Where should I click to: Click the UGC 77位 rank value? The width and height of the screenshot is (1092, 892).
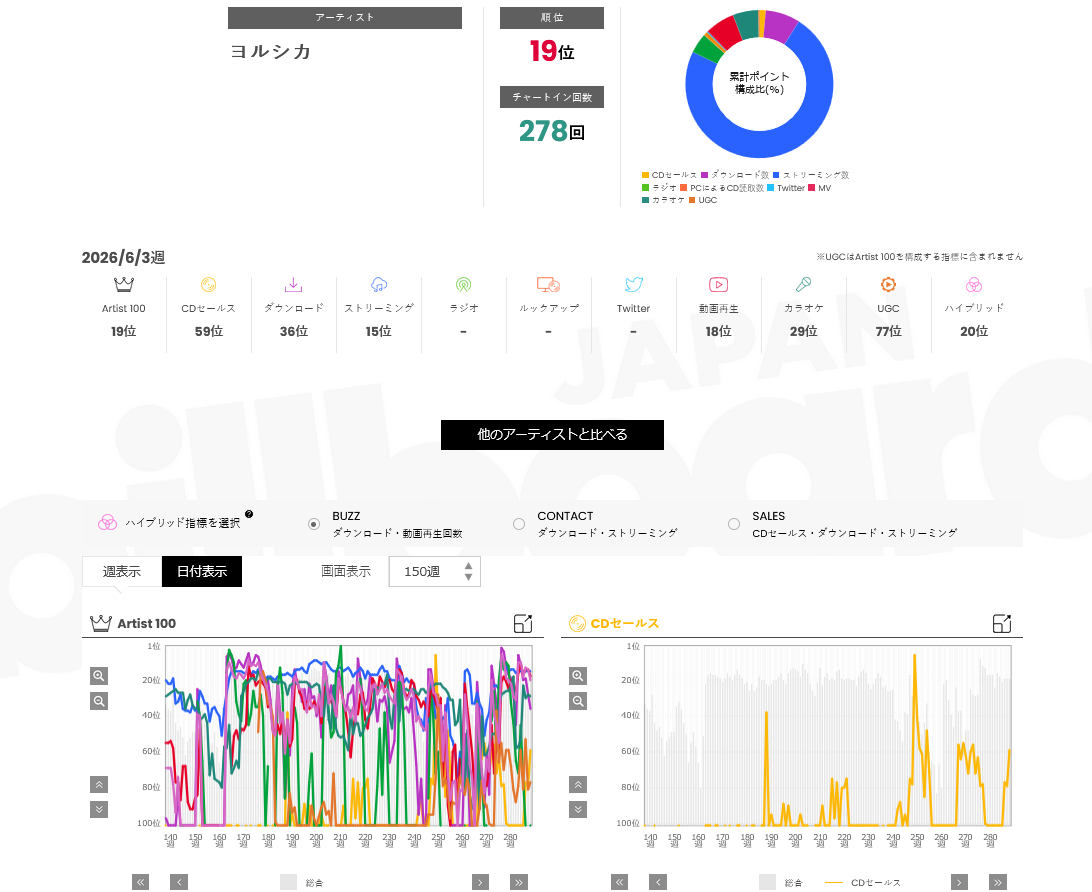(x=888, y=331)
